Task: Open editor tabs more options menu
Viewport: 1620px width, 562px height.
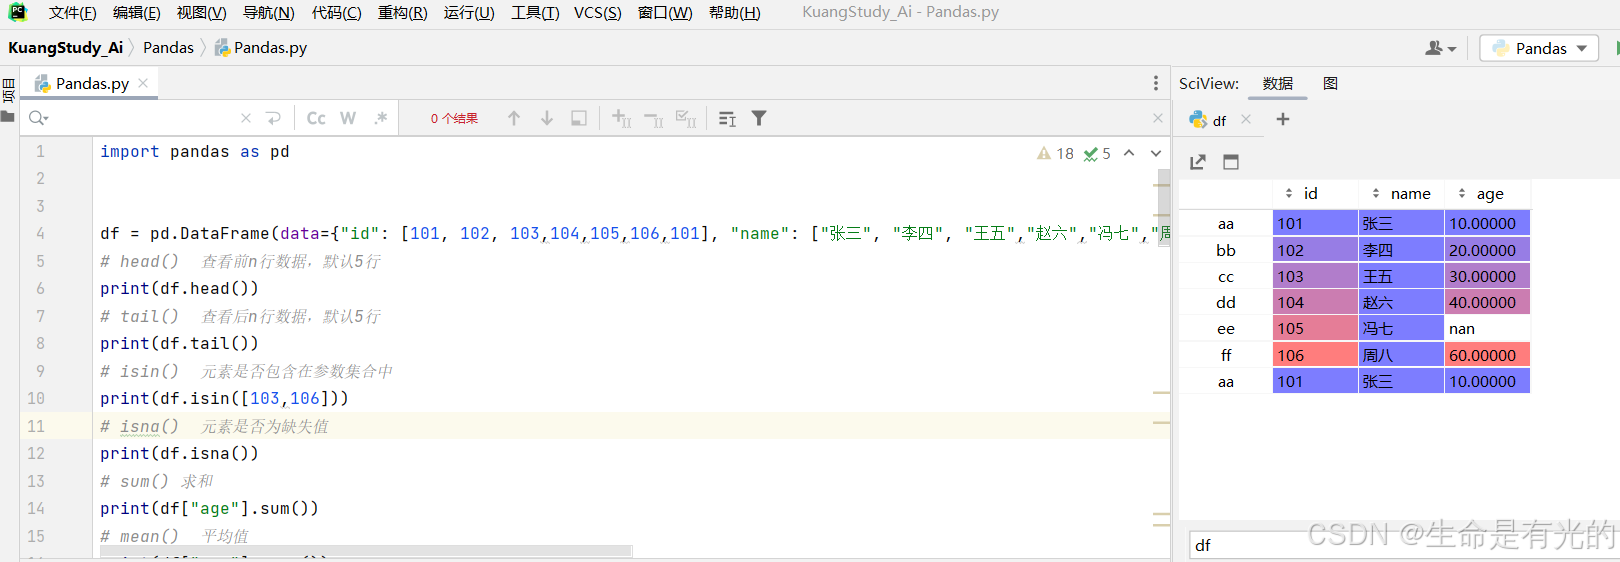Action: [x=1156, y=83]
